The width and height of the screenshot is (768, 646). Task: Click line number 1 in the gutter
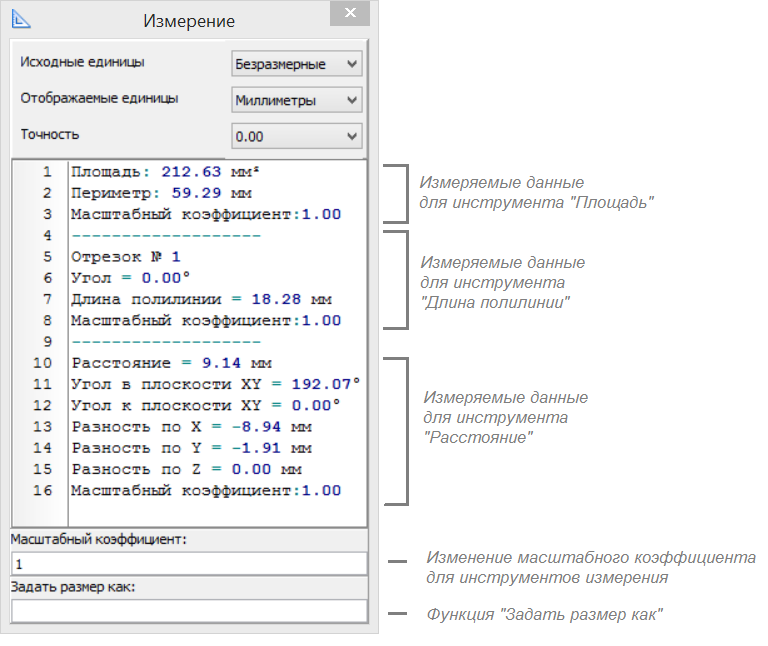point(47,172)
